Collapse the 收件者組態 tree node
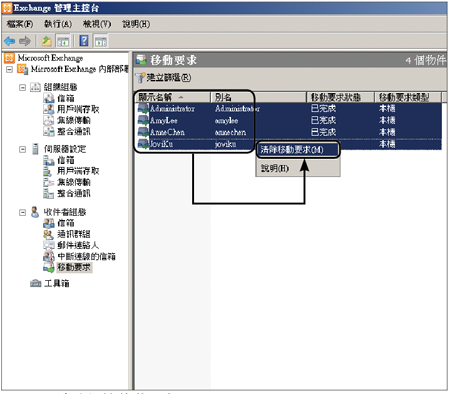The width and height of the screenshot is (450, 394). (22, 212)
